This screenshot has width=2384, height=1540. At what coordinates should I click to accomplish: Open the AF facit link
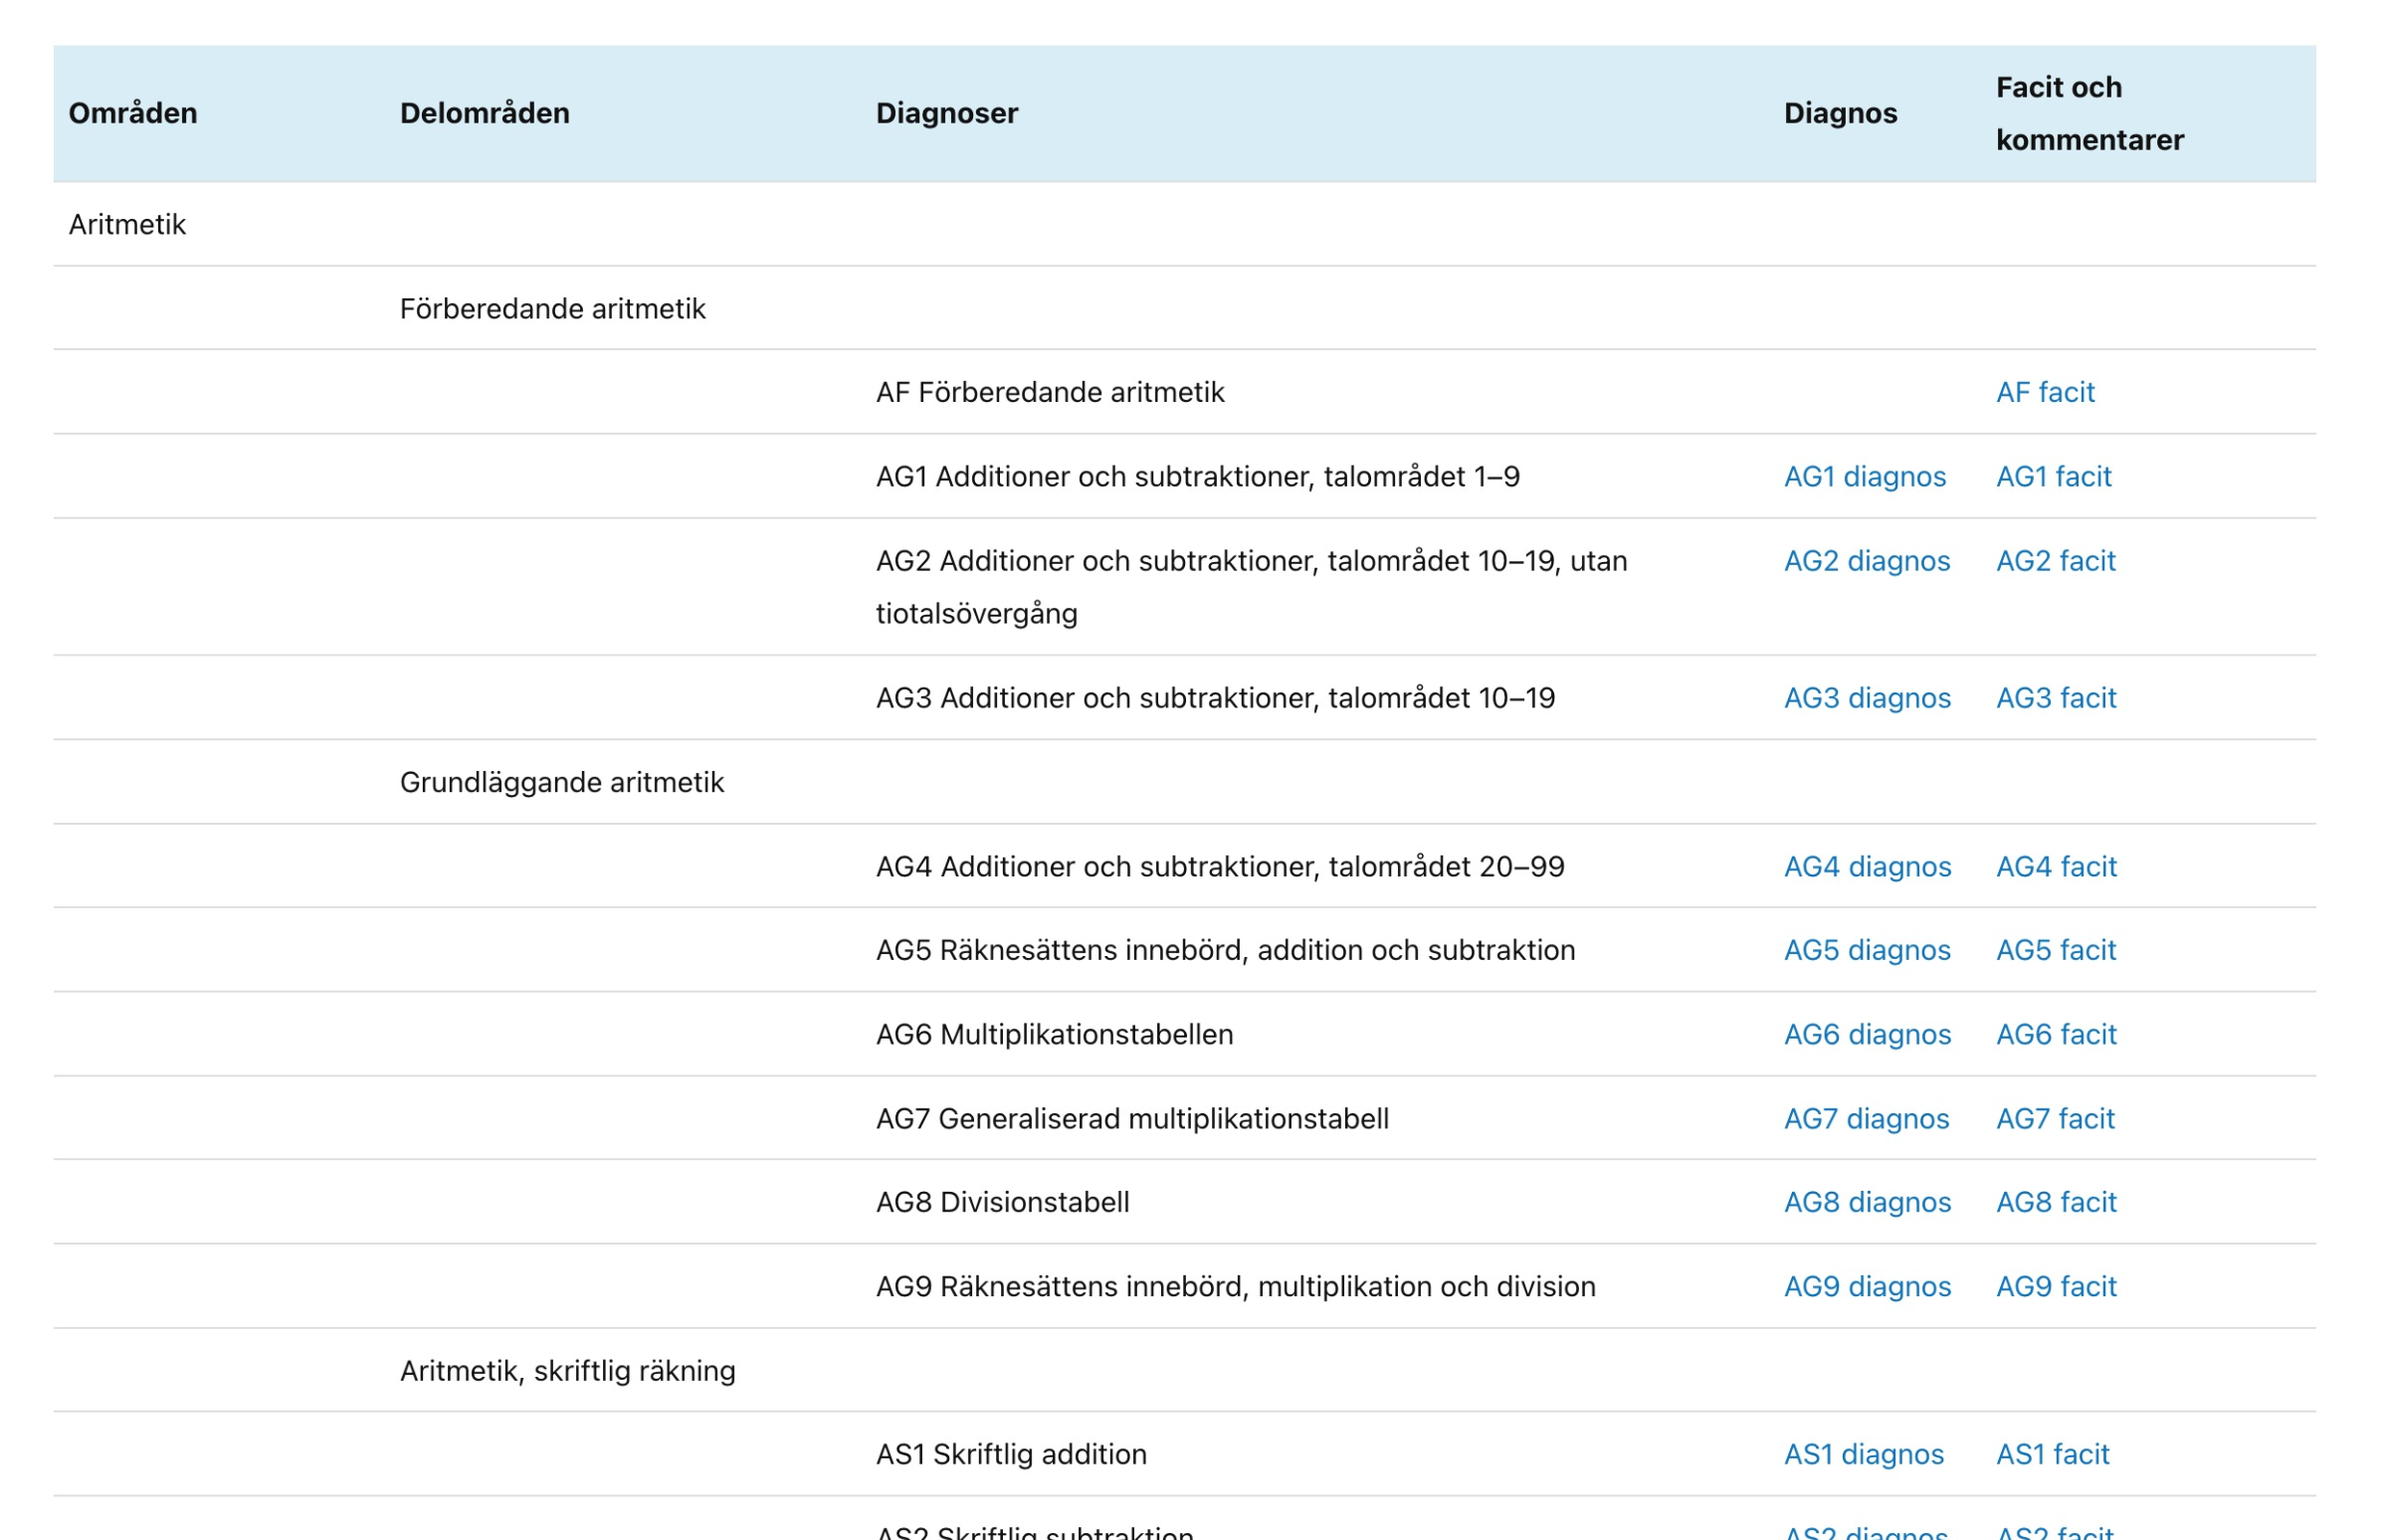[2044, 392]
